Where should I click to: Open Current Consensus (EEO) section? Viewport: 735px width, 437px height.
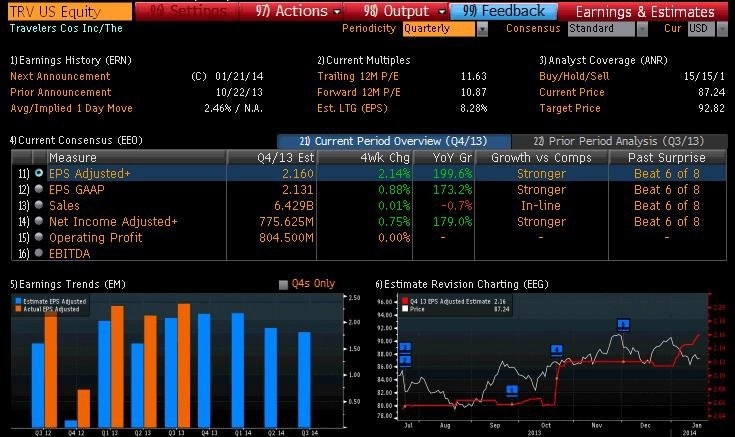76,140
